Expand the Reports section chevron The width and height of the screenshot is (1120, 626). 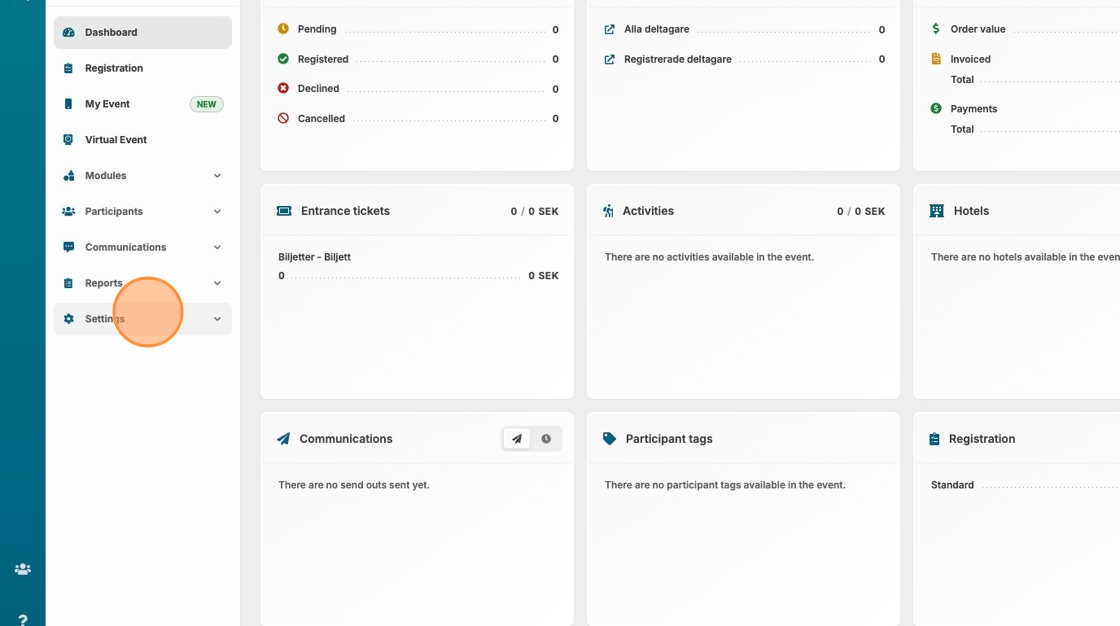pyautogui.click(x=217, y=283)
